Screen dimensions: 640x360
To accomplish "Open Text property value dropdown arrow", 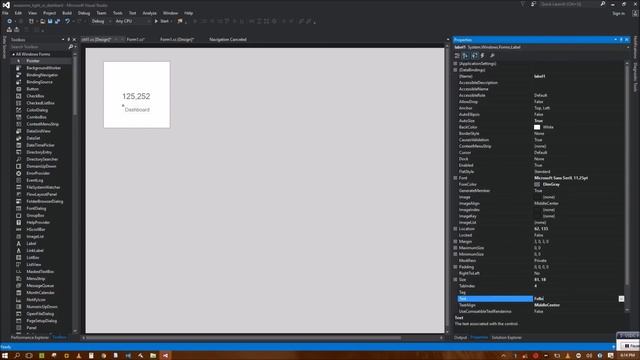I will 621,299.
